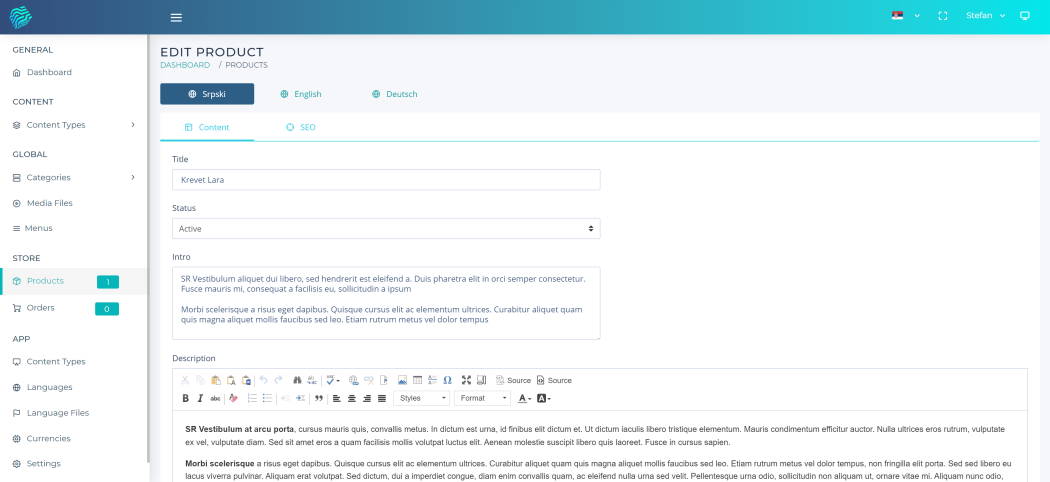Open the text color picker in editor
Viewport: 1050px width, 482px height.
click(524, 398)
